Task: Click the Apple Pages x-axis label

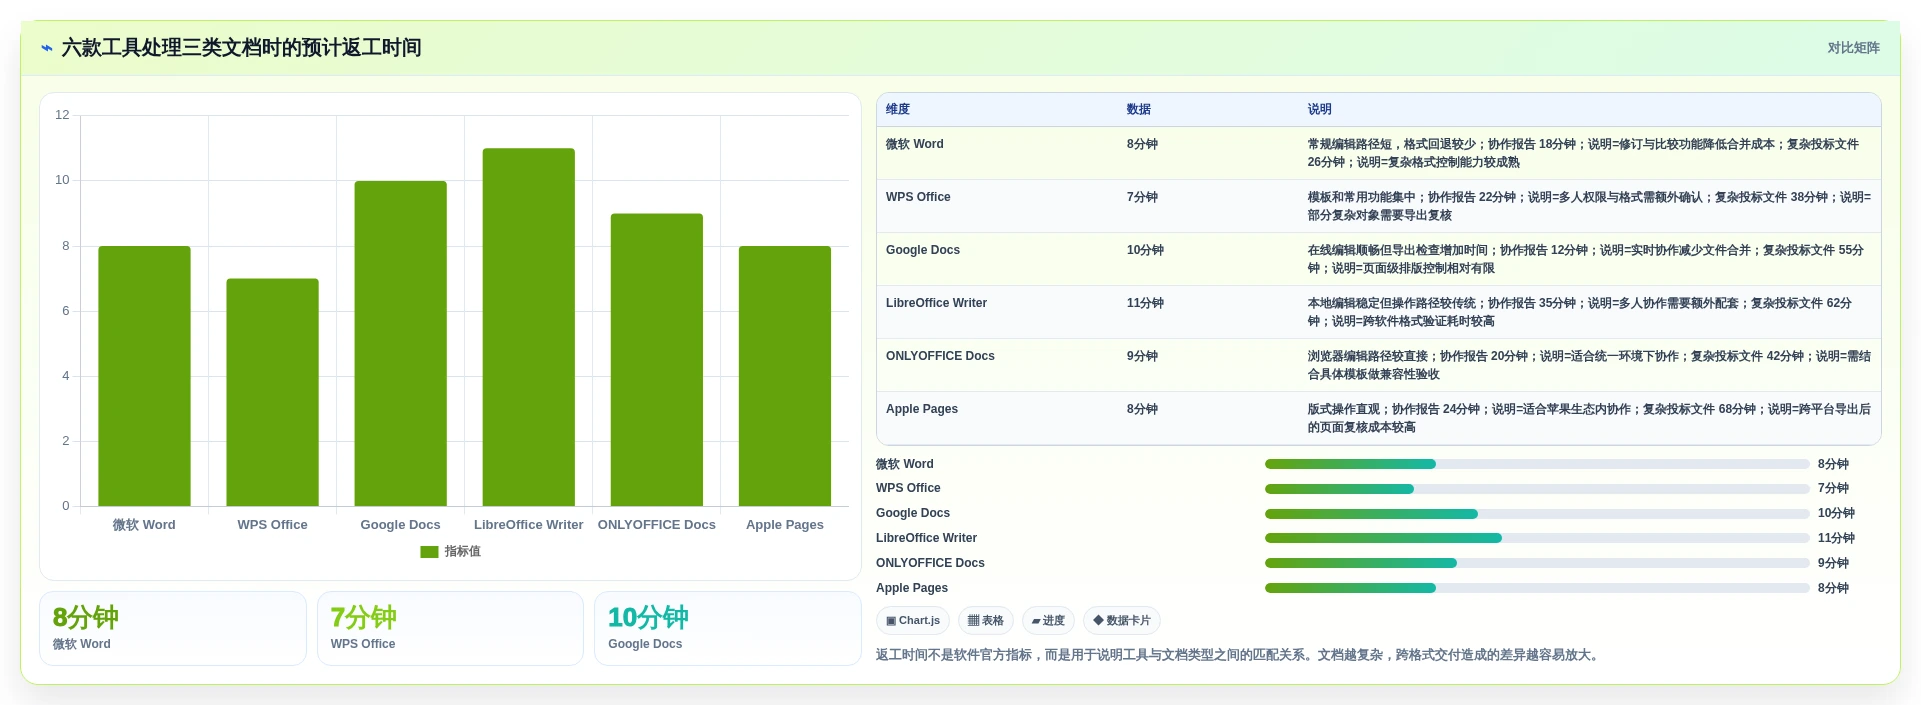Action: pos(784,525)
